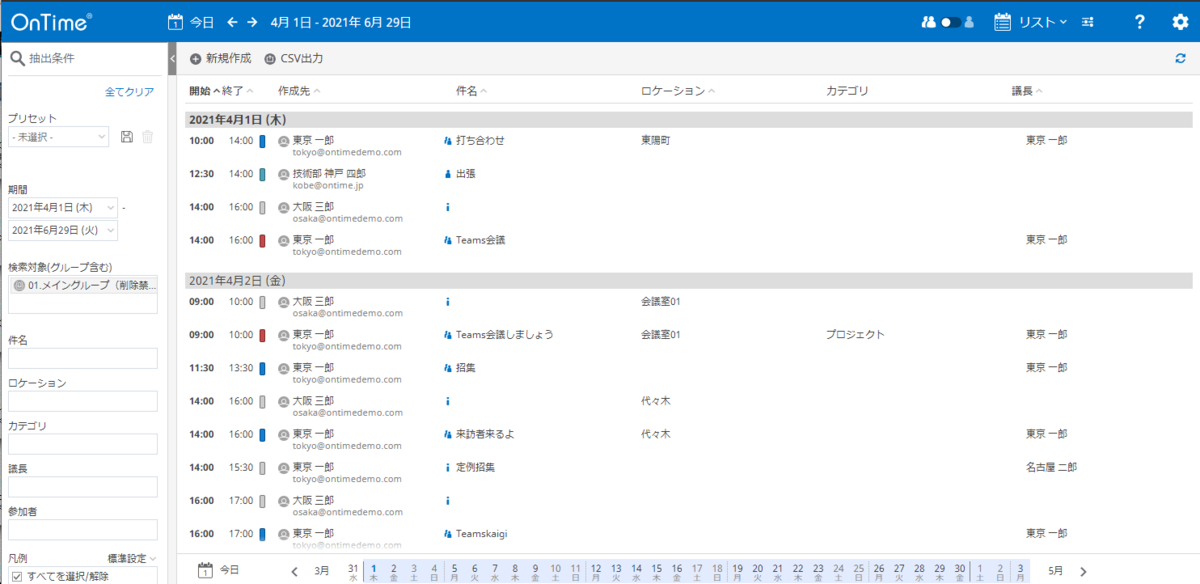Delete the preset using the trash icon

[147, 137]
